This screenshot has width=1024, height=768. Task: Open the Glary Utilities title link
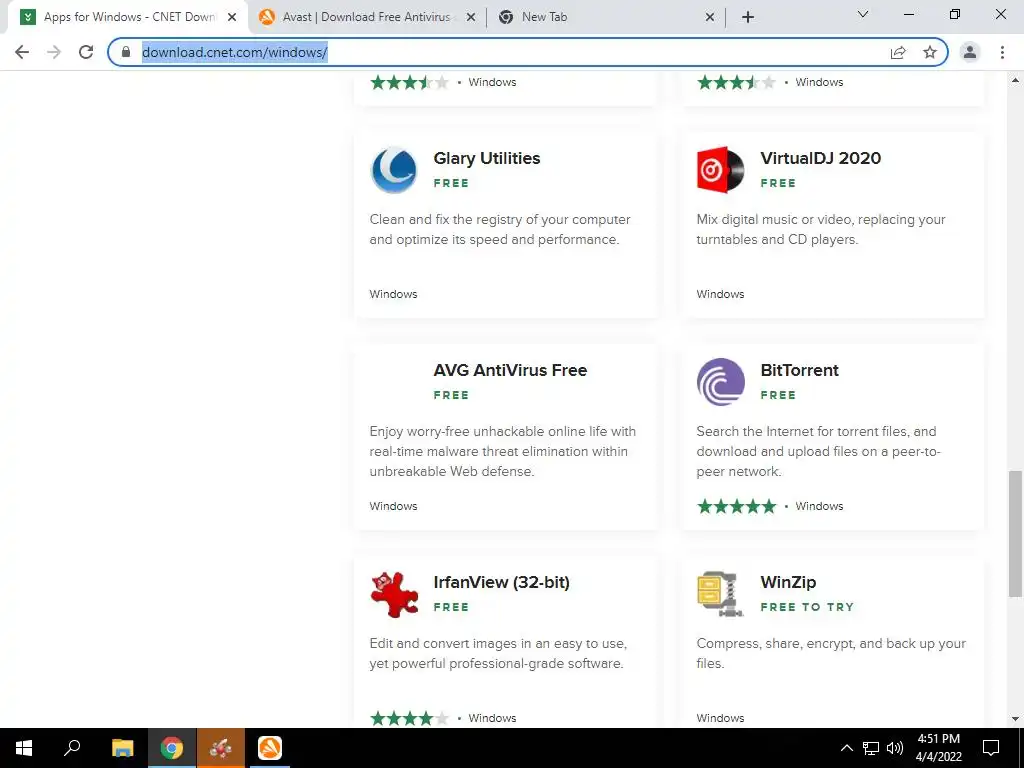click(487, 158)
